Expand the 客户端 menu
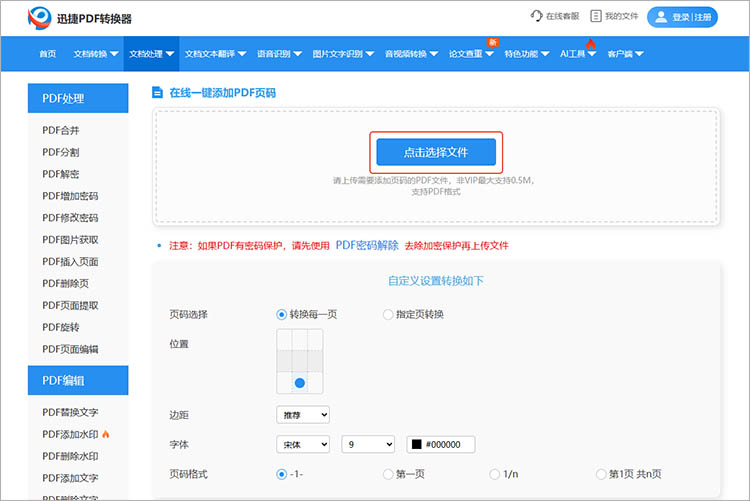750x501 pixels. (625, 54)
